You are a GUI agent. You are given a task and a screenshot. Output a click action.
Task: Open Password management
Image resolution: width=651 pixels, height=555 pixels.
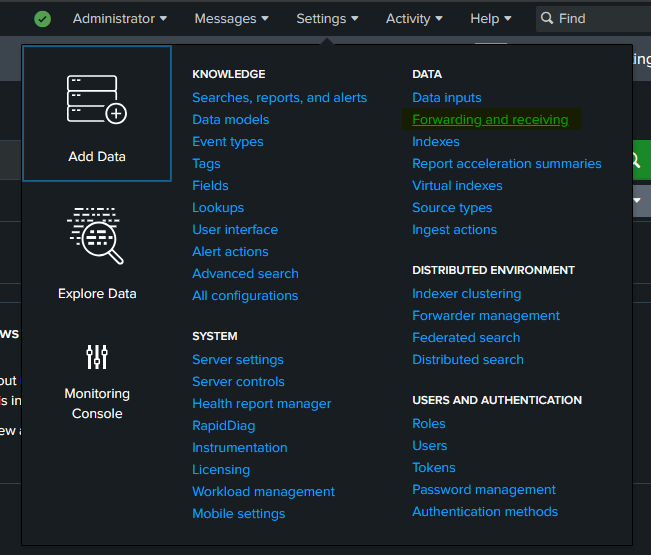pyautogui.click(x=484, y=489)
